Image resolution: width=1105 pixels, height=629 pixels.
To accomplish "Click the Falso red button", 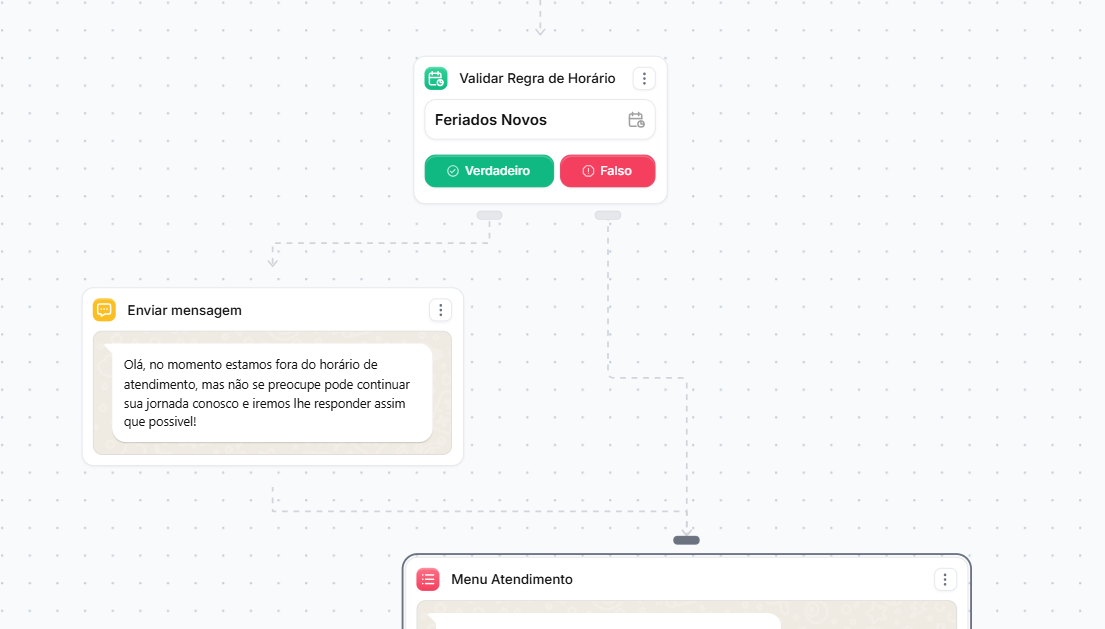I will [x=607, y=171].
